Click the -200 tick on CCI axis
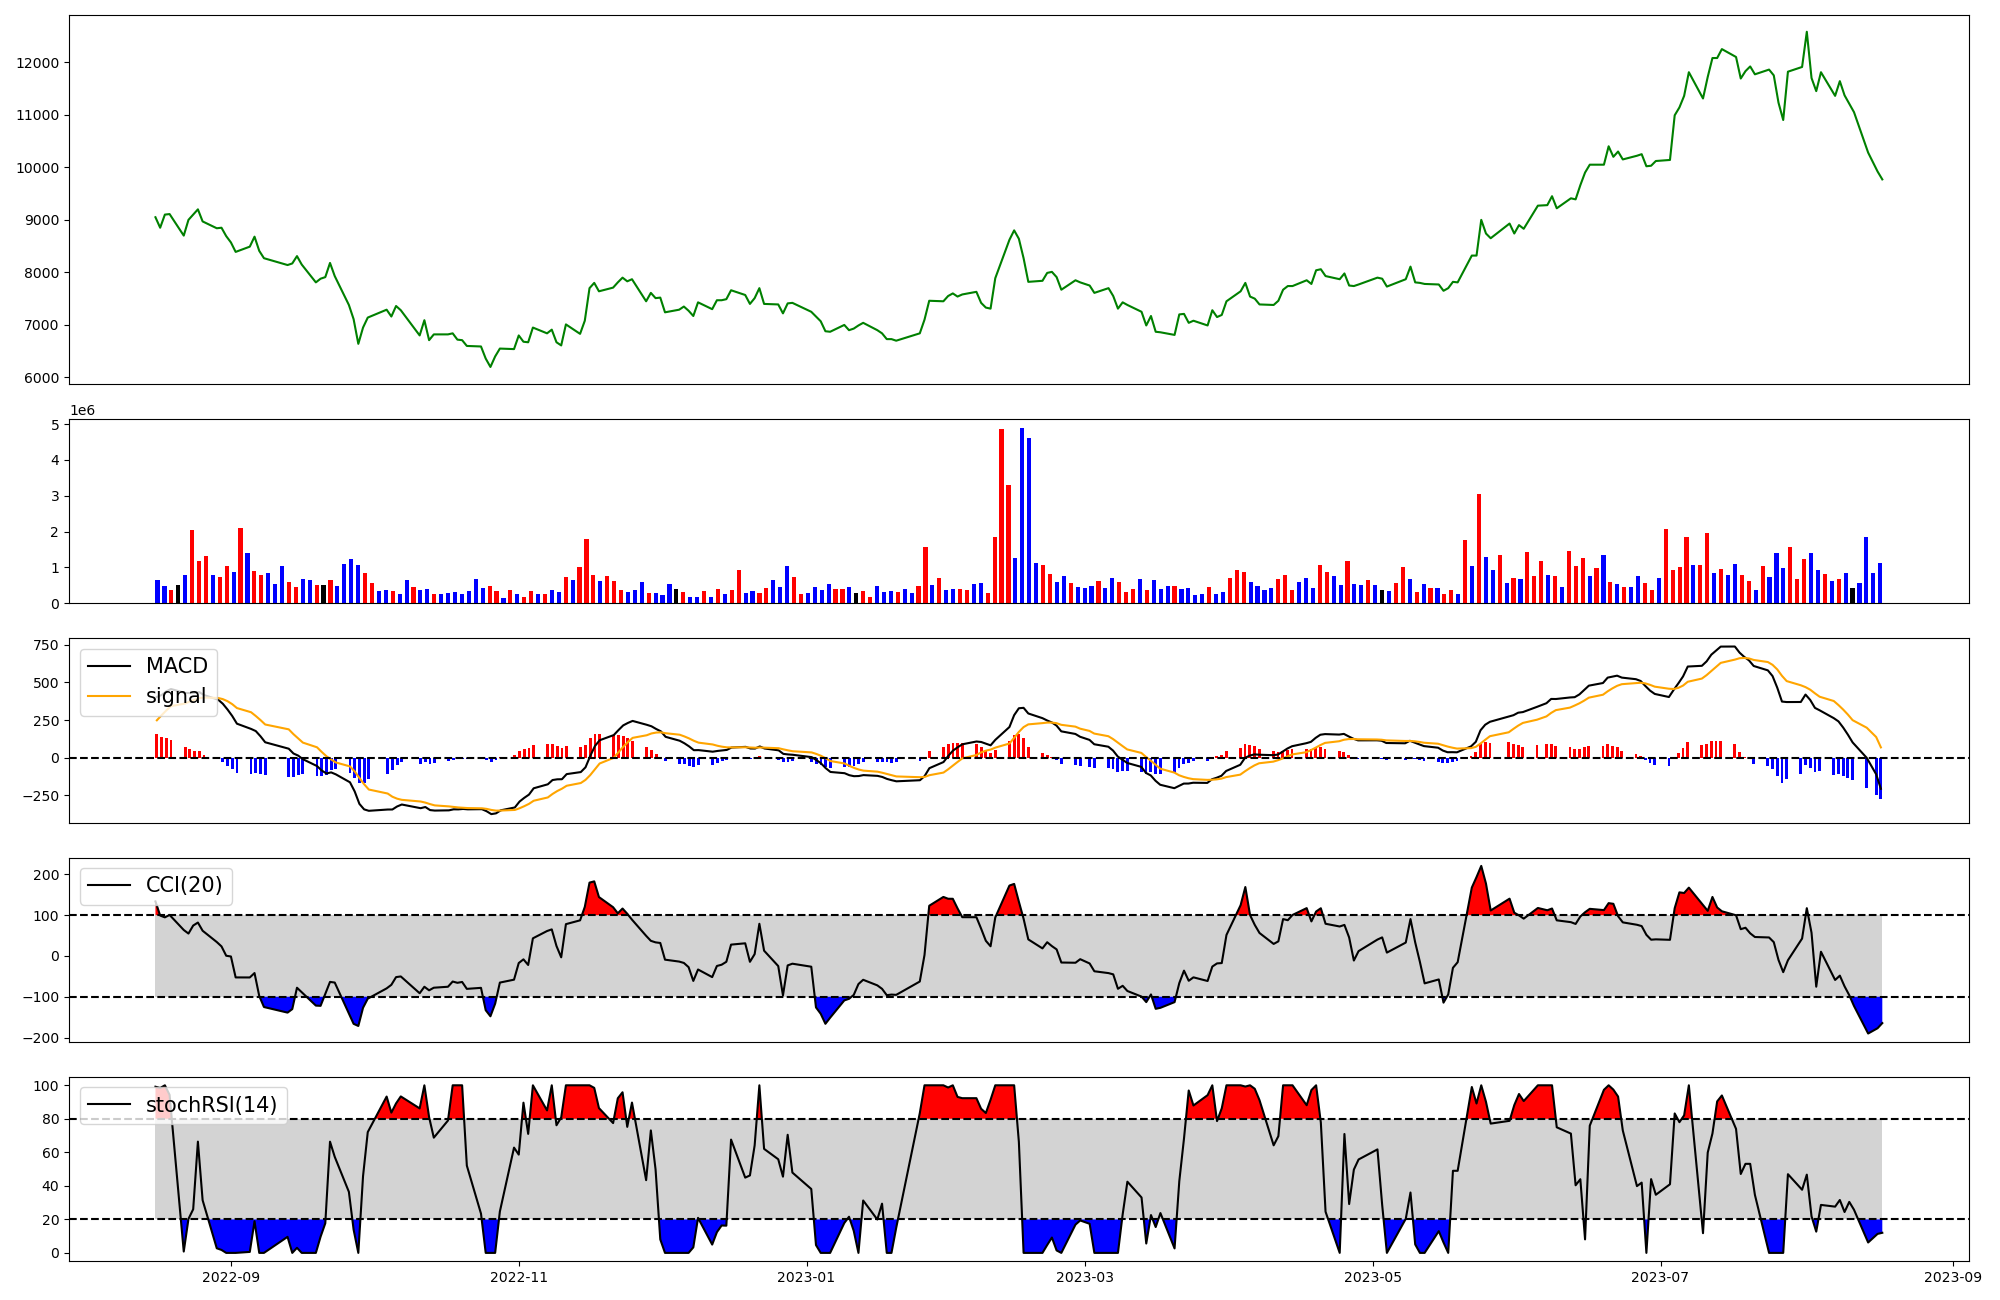 click(x=41, y=1038)
